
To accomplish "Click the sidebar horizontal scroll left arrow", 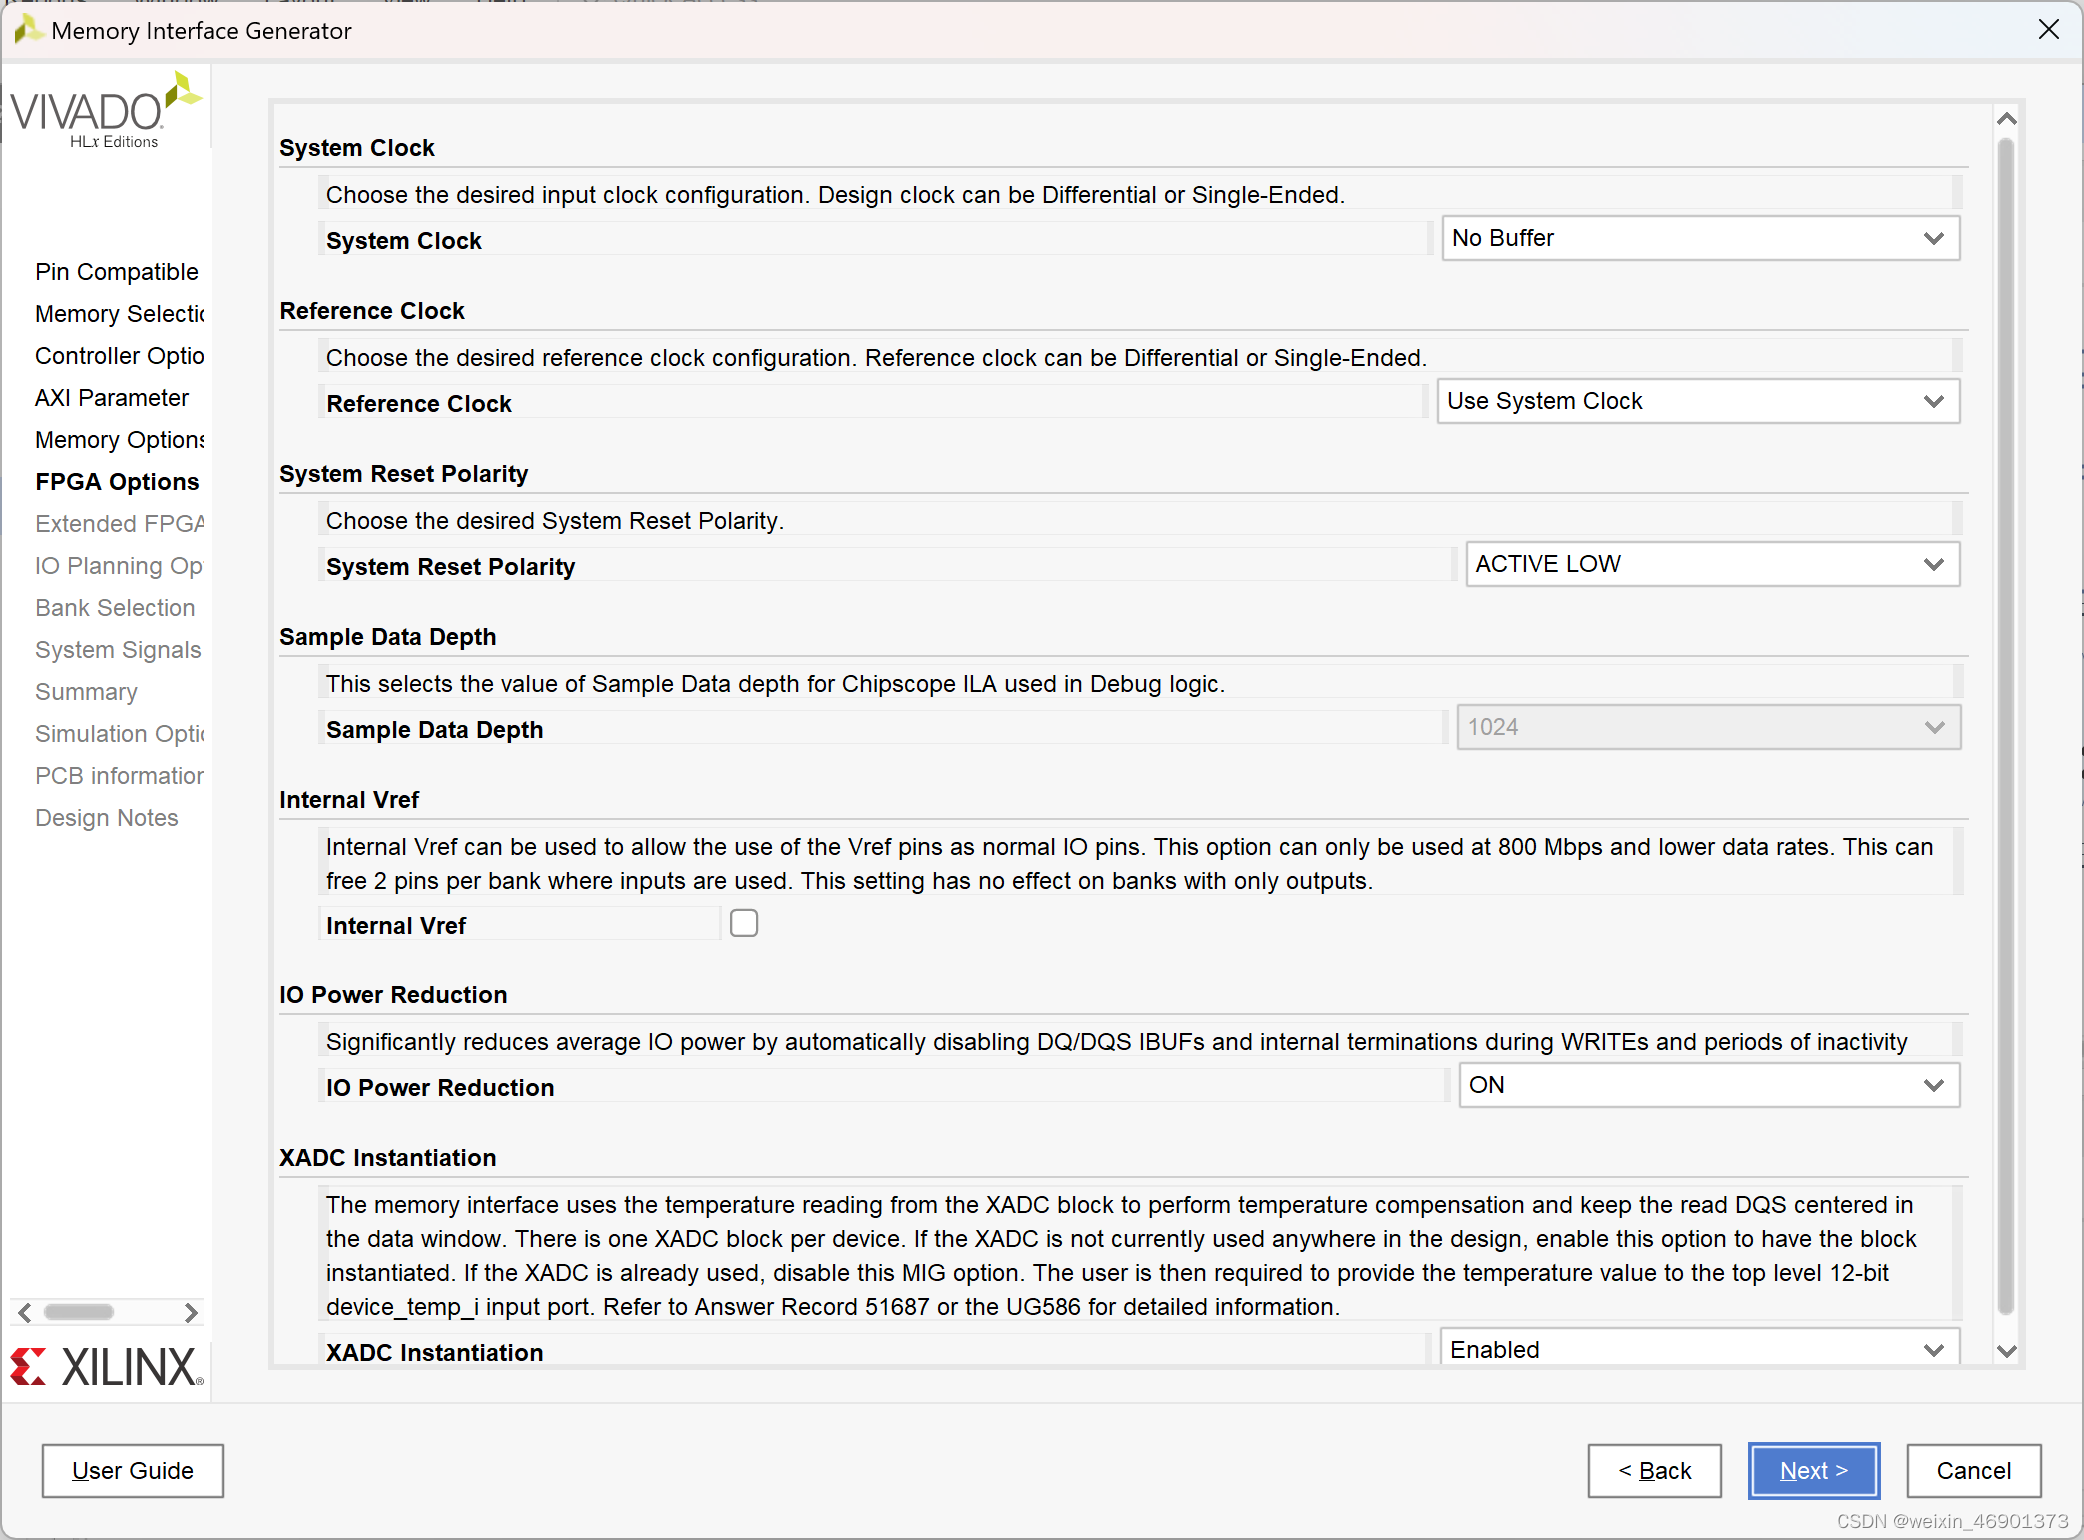I will pyautogui.click(x=25, y=1312).
